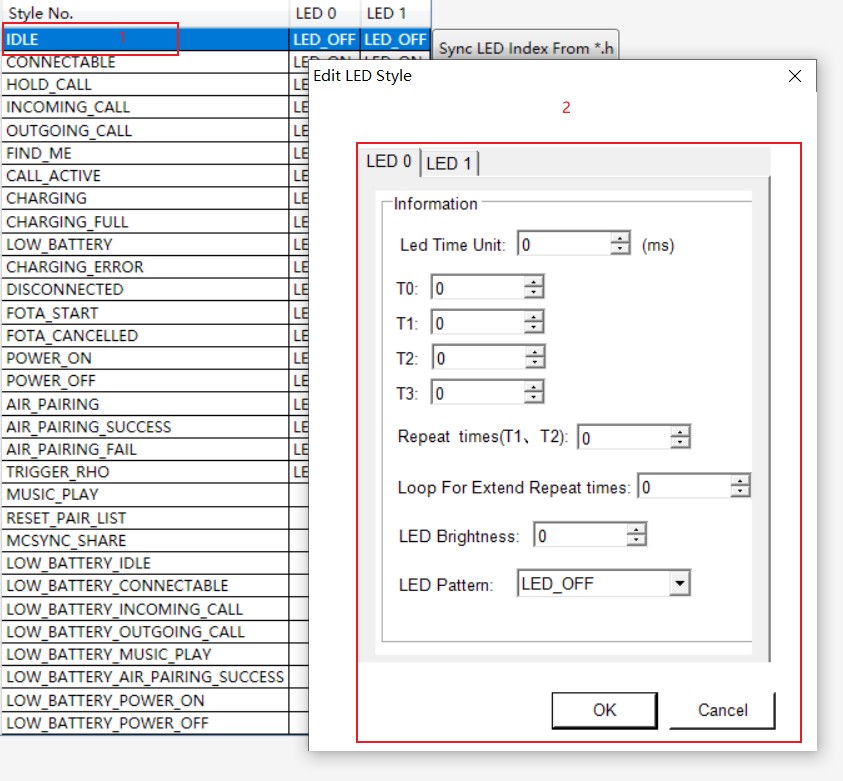Switch to the LED 1 tab
The width and height of the screenshot is (843, 781).
click(x=451, y=163)
